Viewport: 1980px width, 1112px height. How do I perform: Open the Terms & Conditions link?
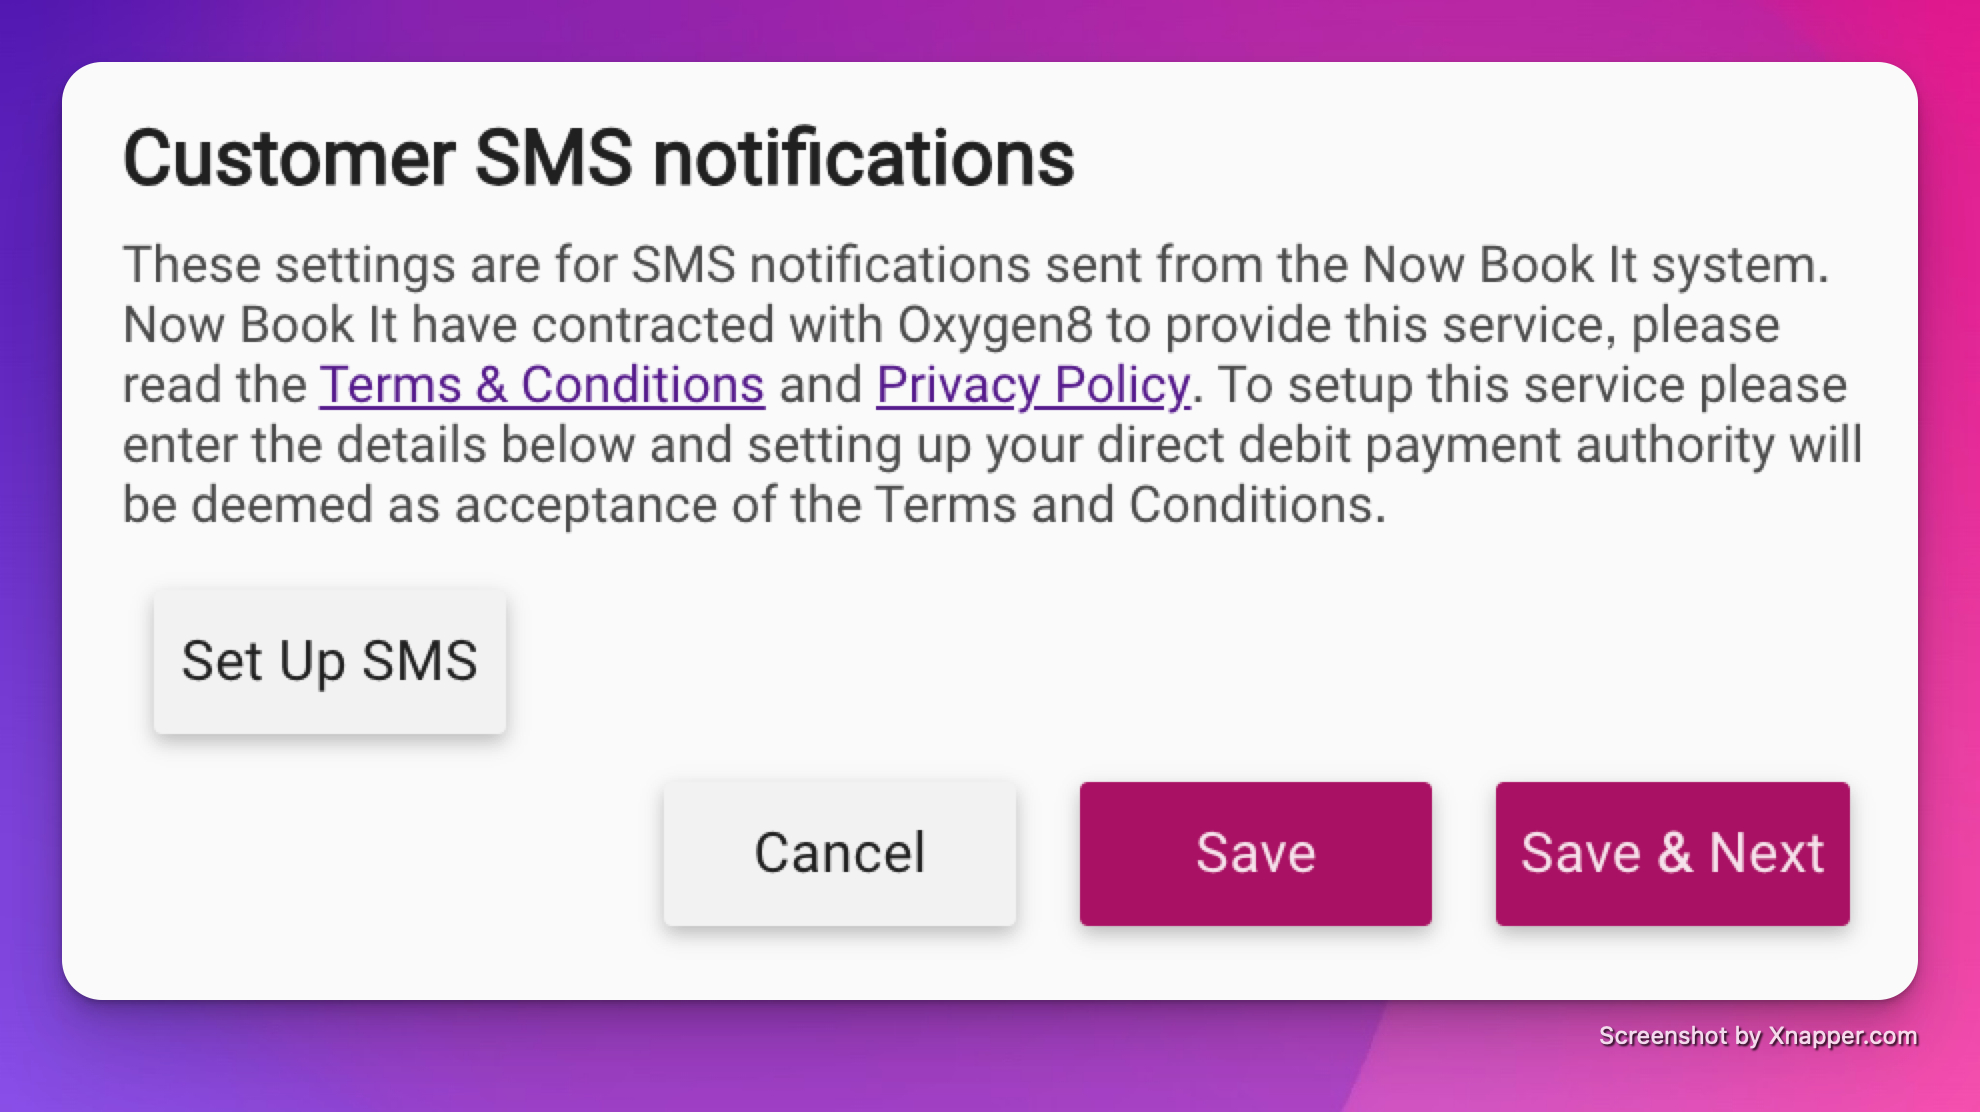point(542,385)
